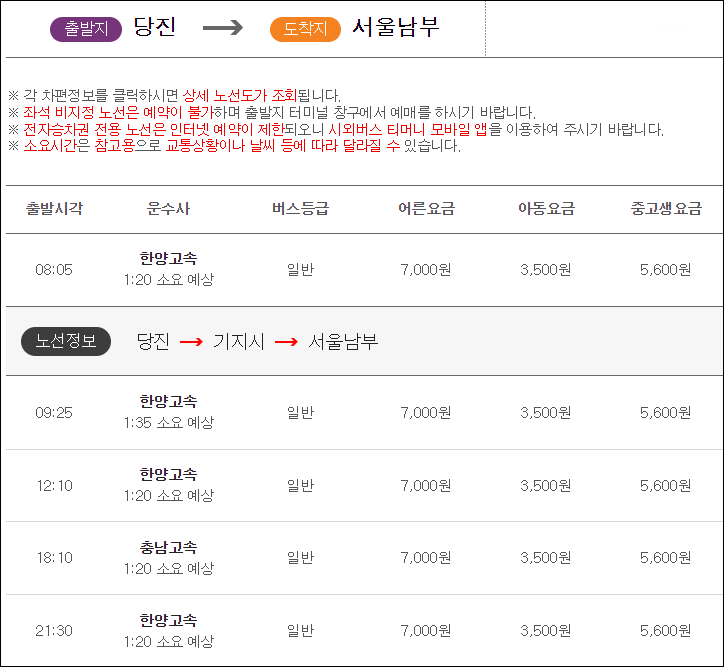Click 일반 bus grade in 08:05 row

pos(301,270)
